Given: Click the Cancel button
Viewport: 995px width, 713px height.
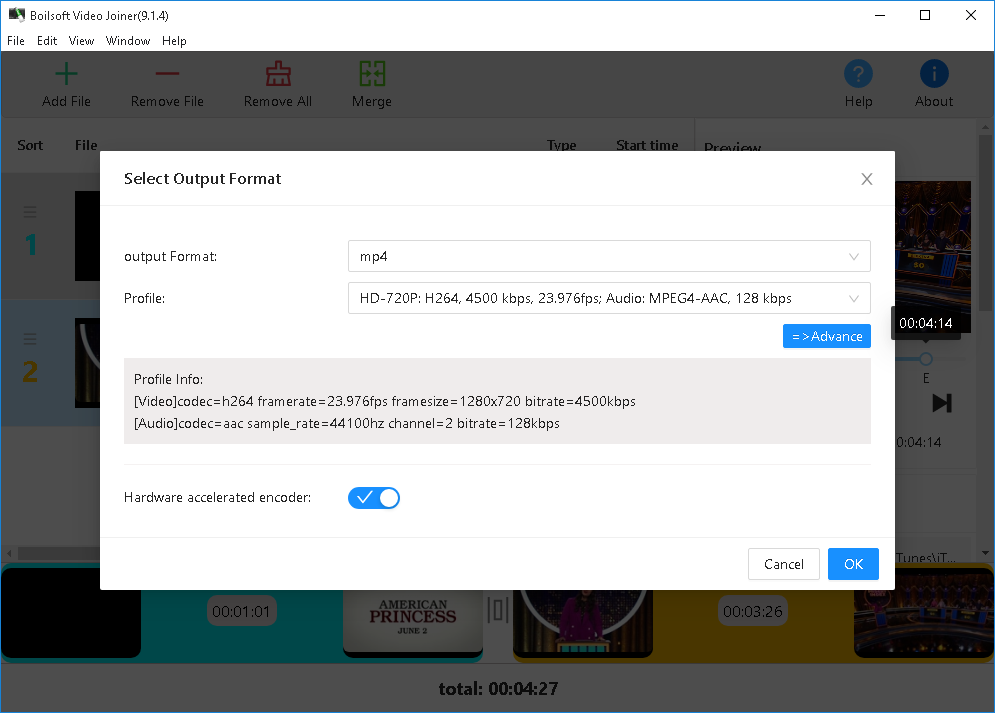Looking at the screenshot, I should [x=784, y=564].
